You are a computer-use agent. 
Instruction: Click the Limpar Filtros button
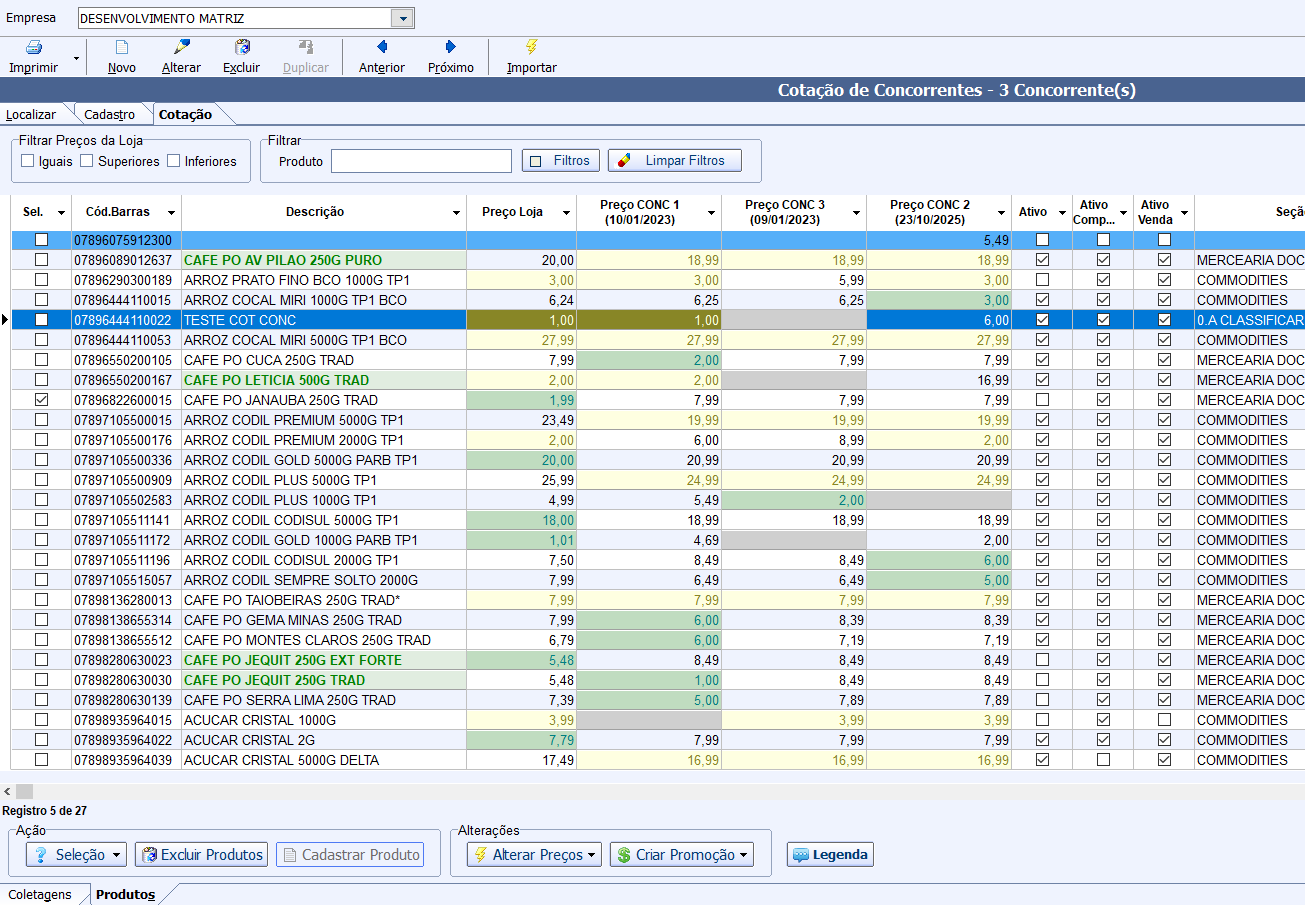pyautogui.click(x=674, y=161)
